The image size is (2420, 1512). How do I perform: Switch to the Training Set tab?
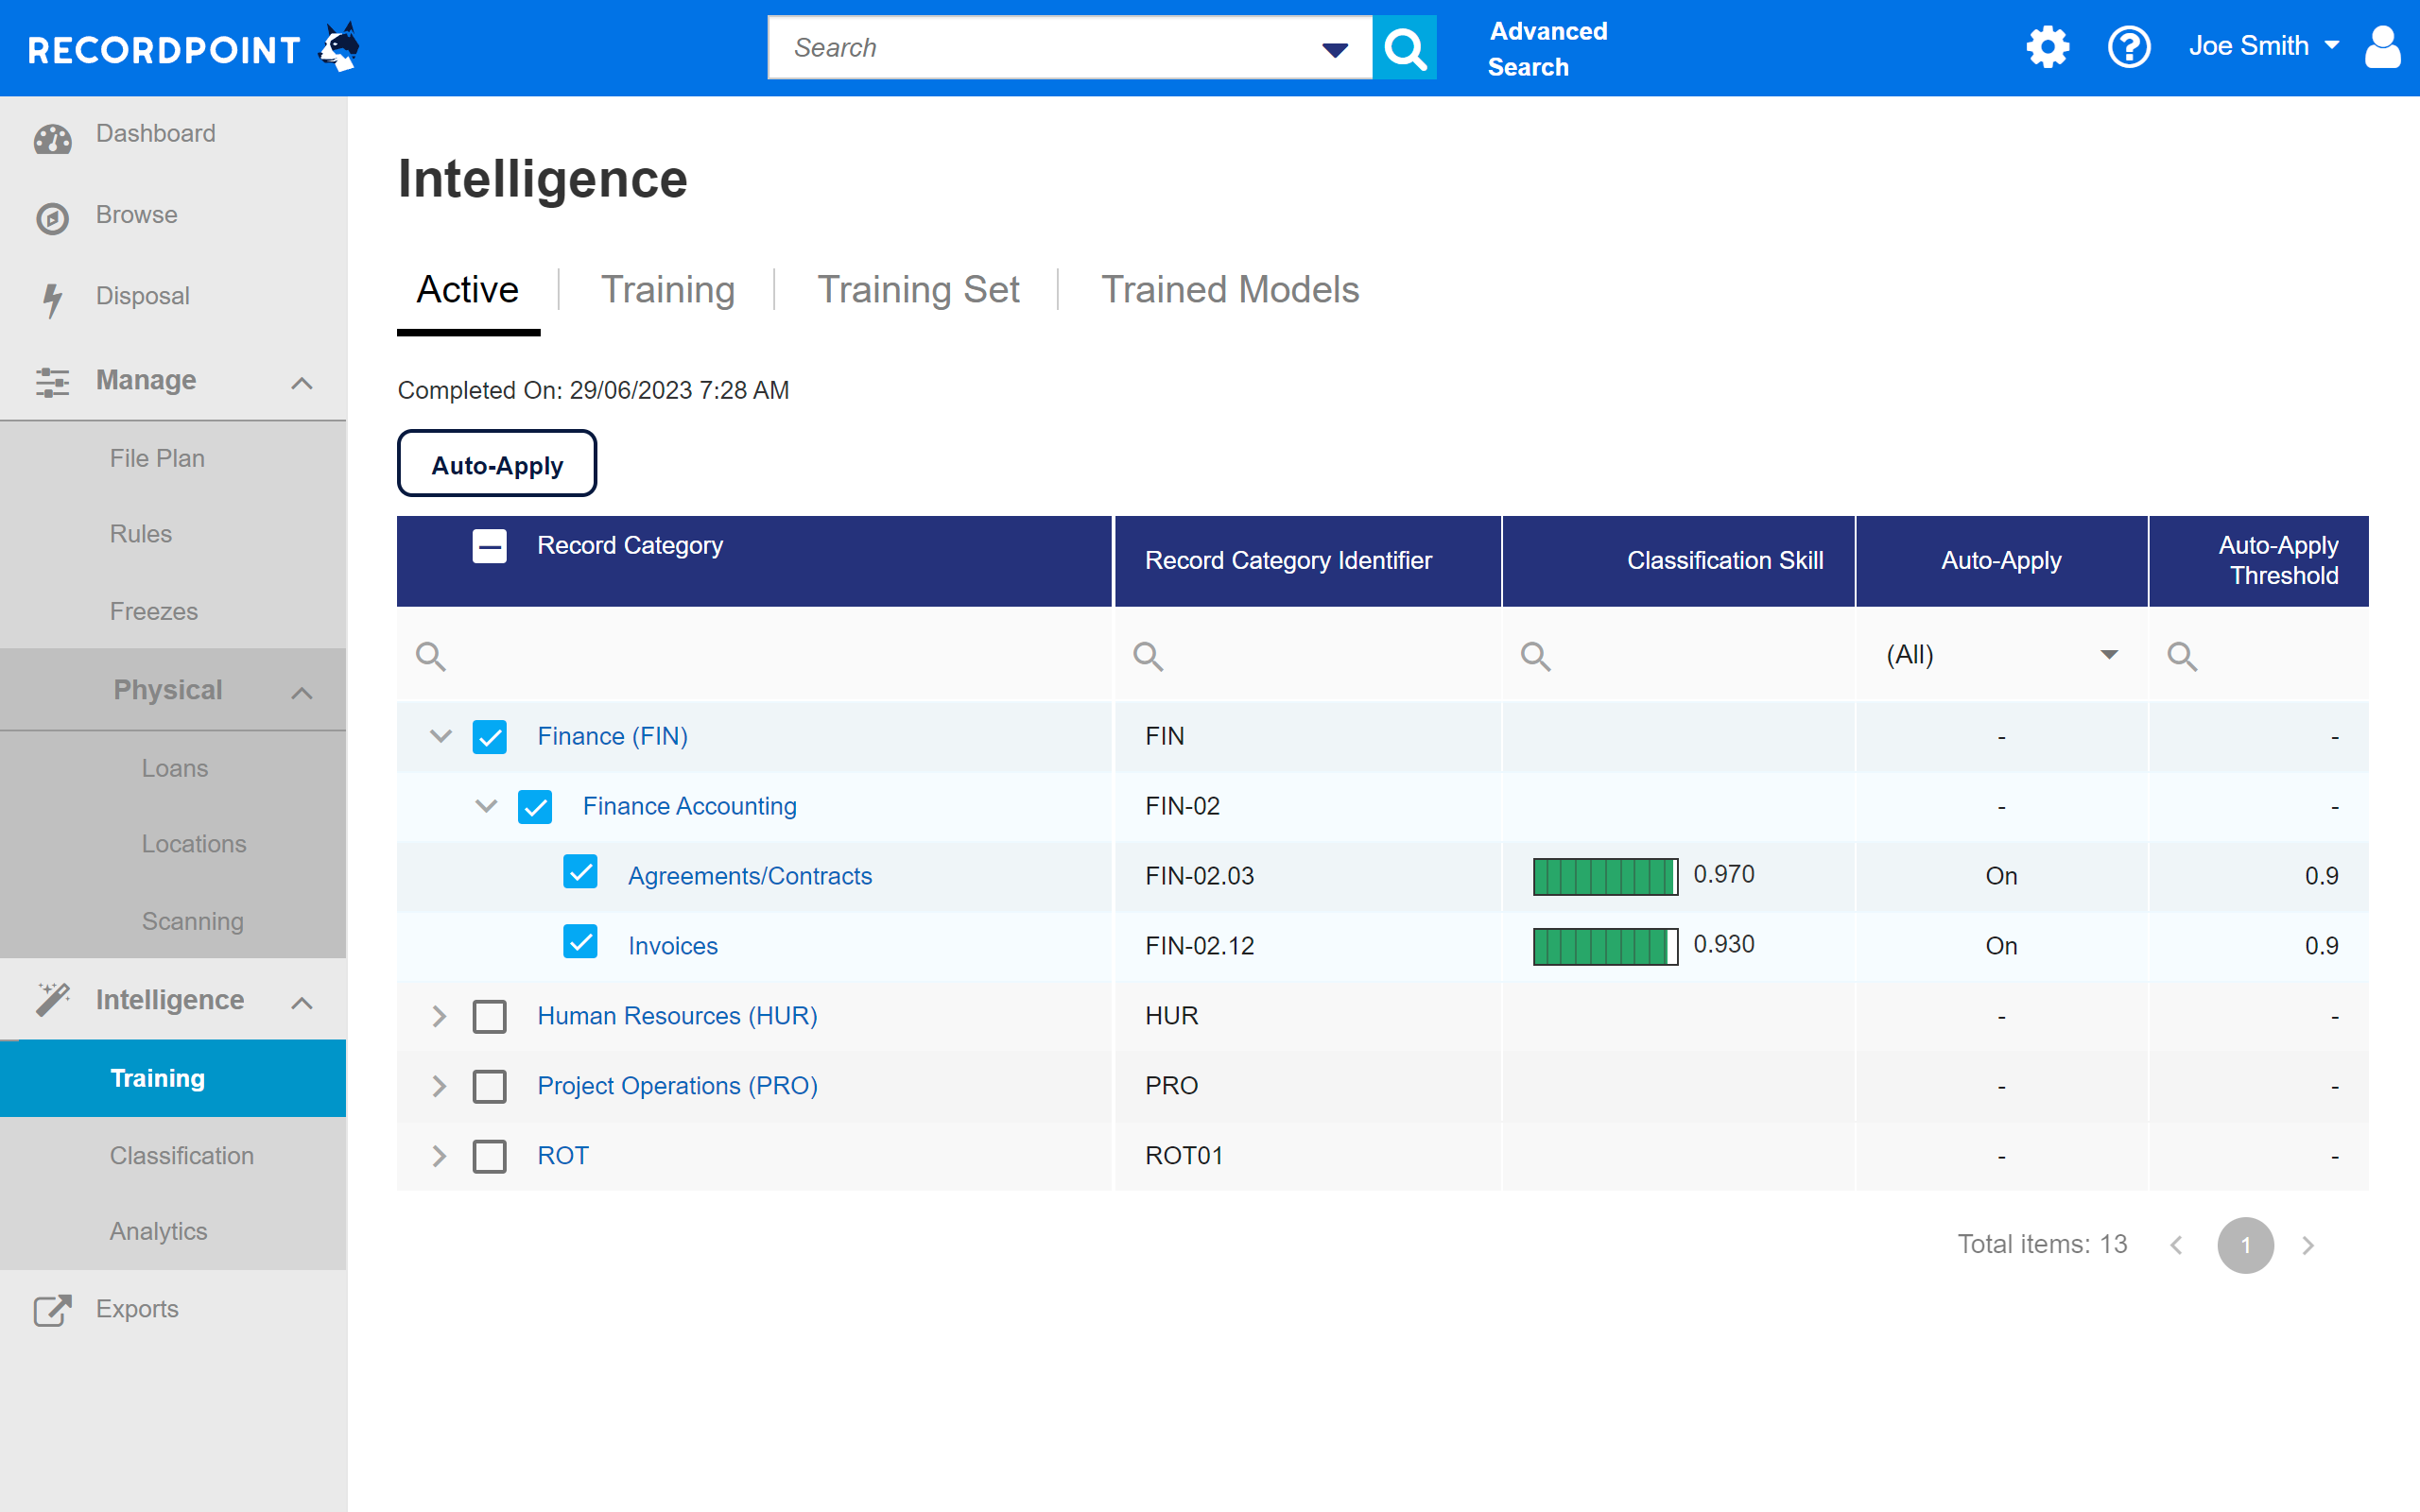(x=918, y=290)
